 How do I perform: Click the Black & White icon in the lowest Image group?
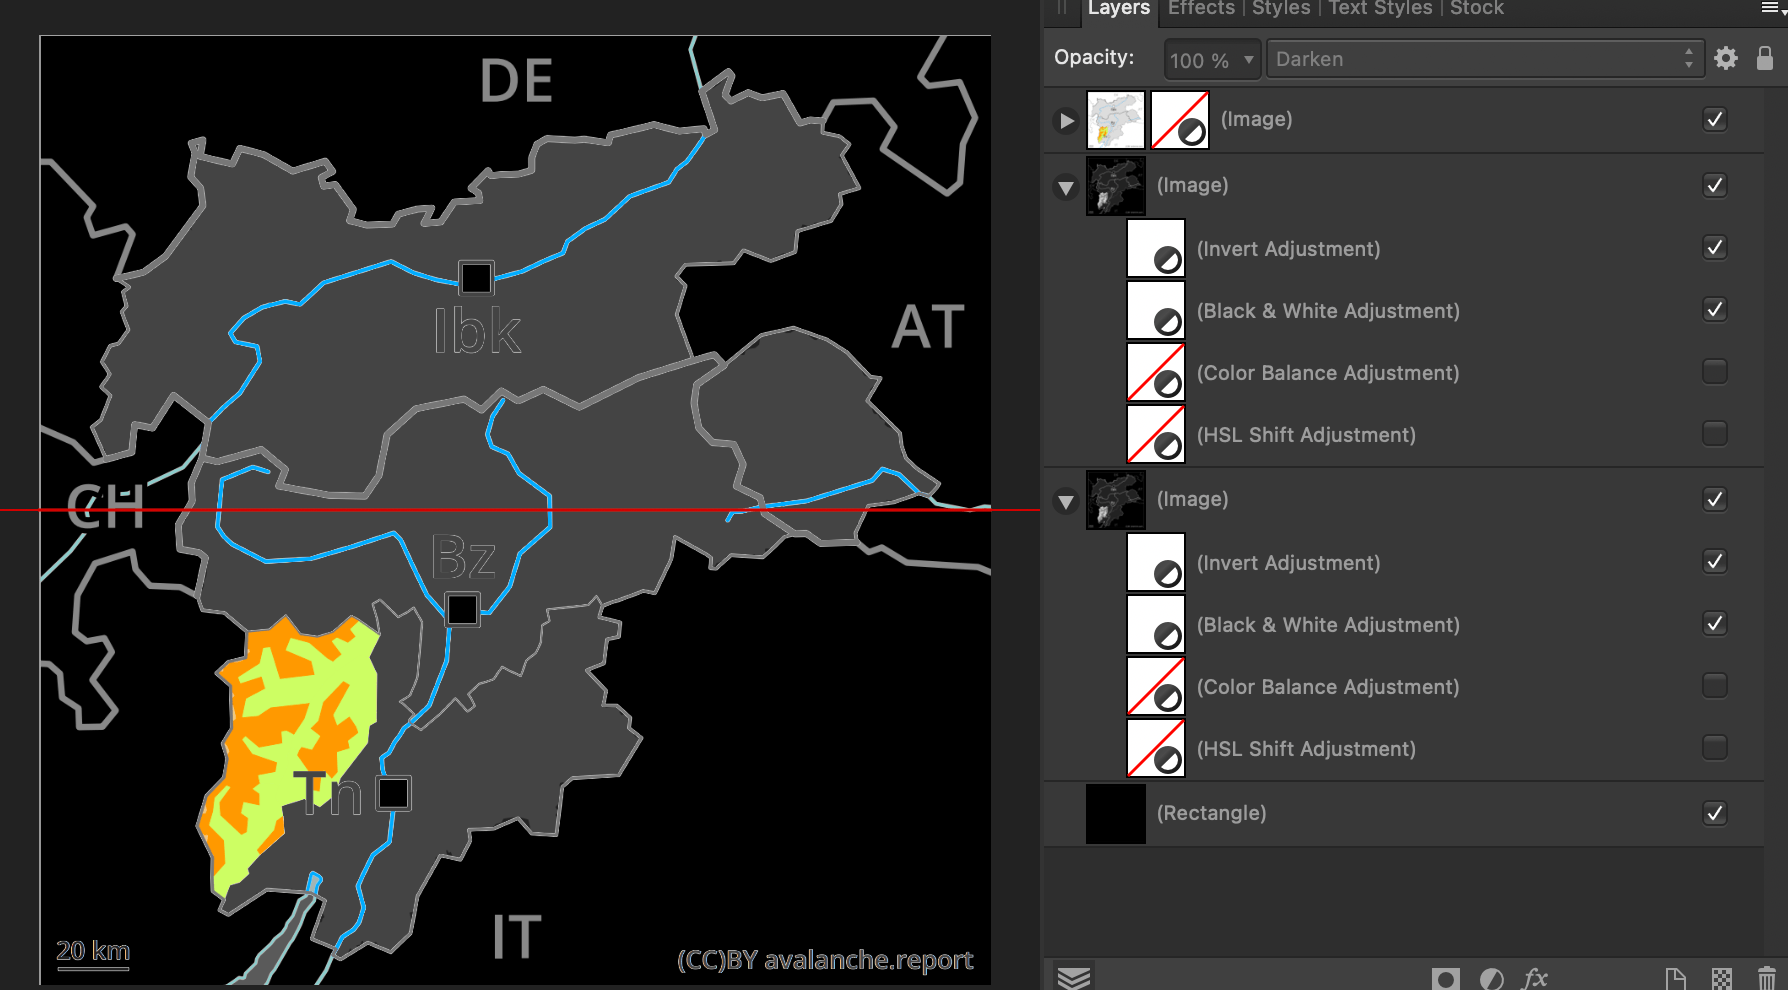coord(1156,624)
